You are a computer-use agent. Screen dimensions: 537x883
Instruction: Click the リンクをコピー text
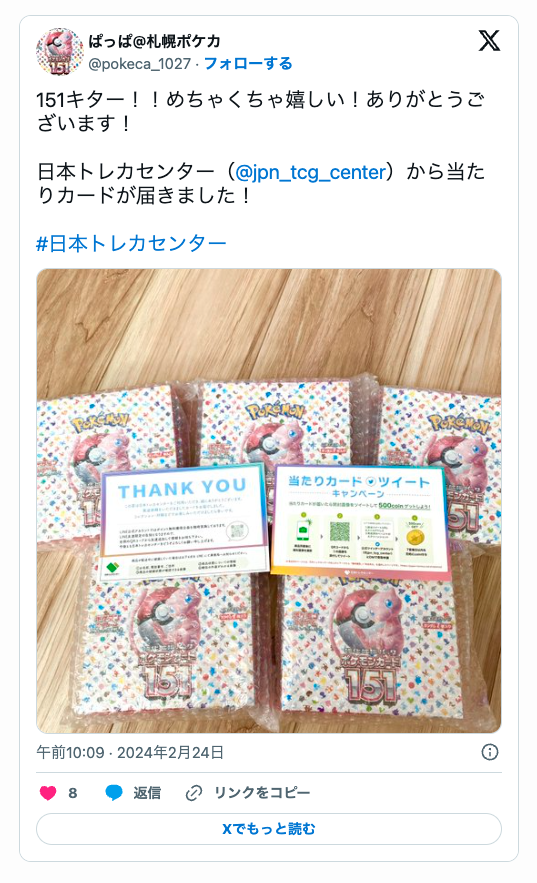(x=262, y=793)
